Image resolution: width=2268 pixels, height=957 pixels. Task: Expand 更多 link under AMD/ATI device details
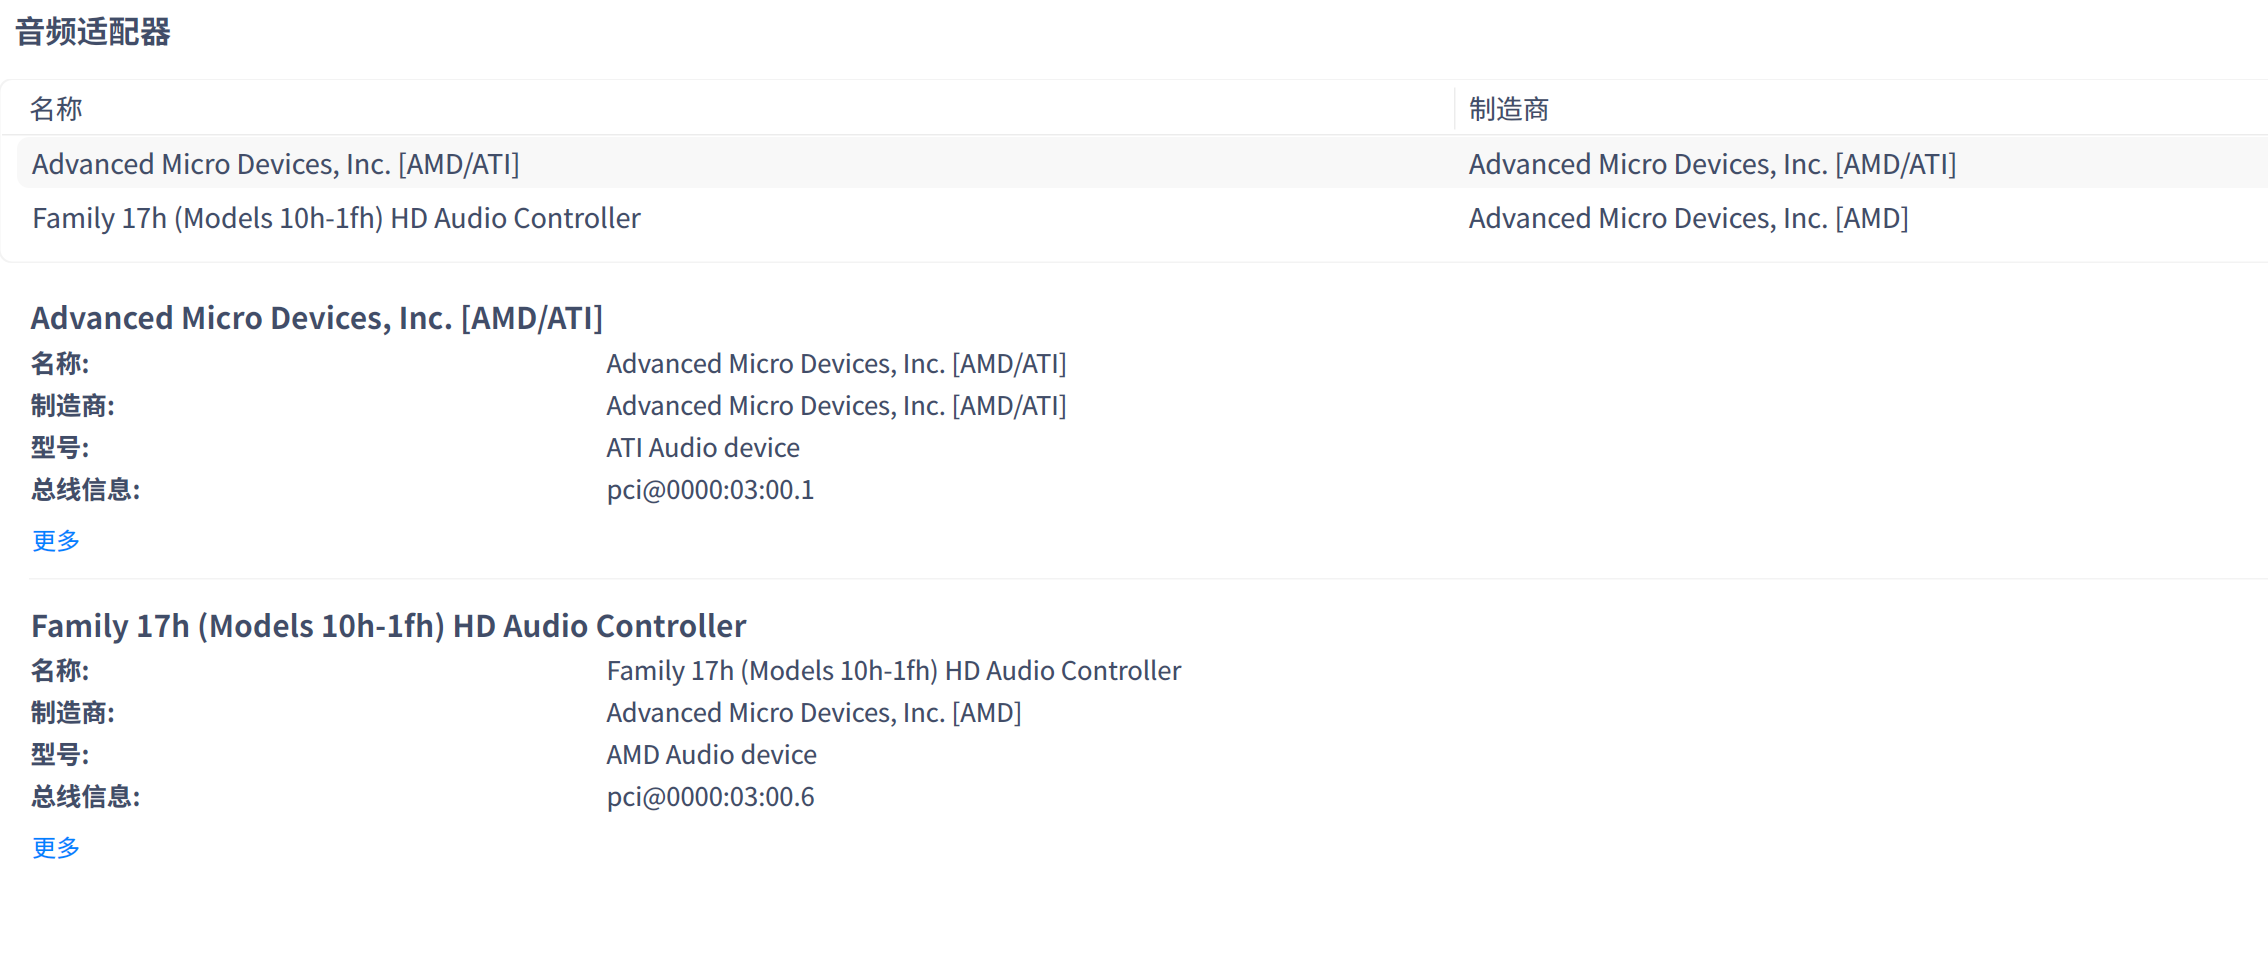point(56,541)
